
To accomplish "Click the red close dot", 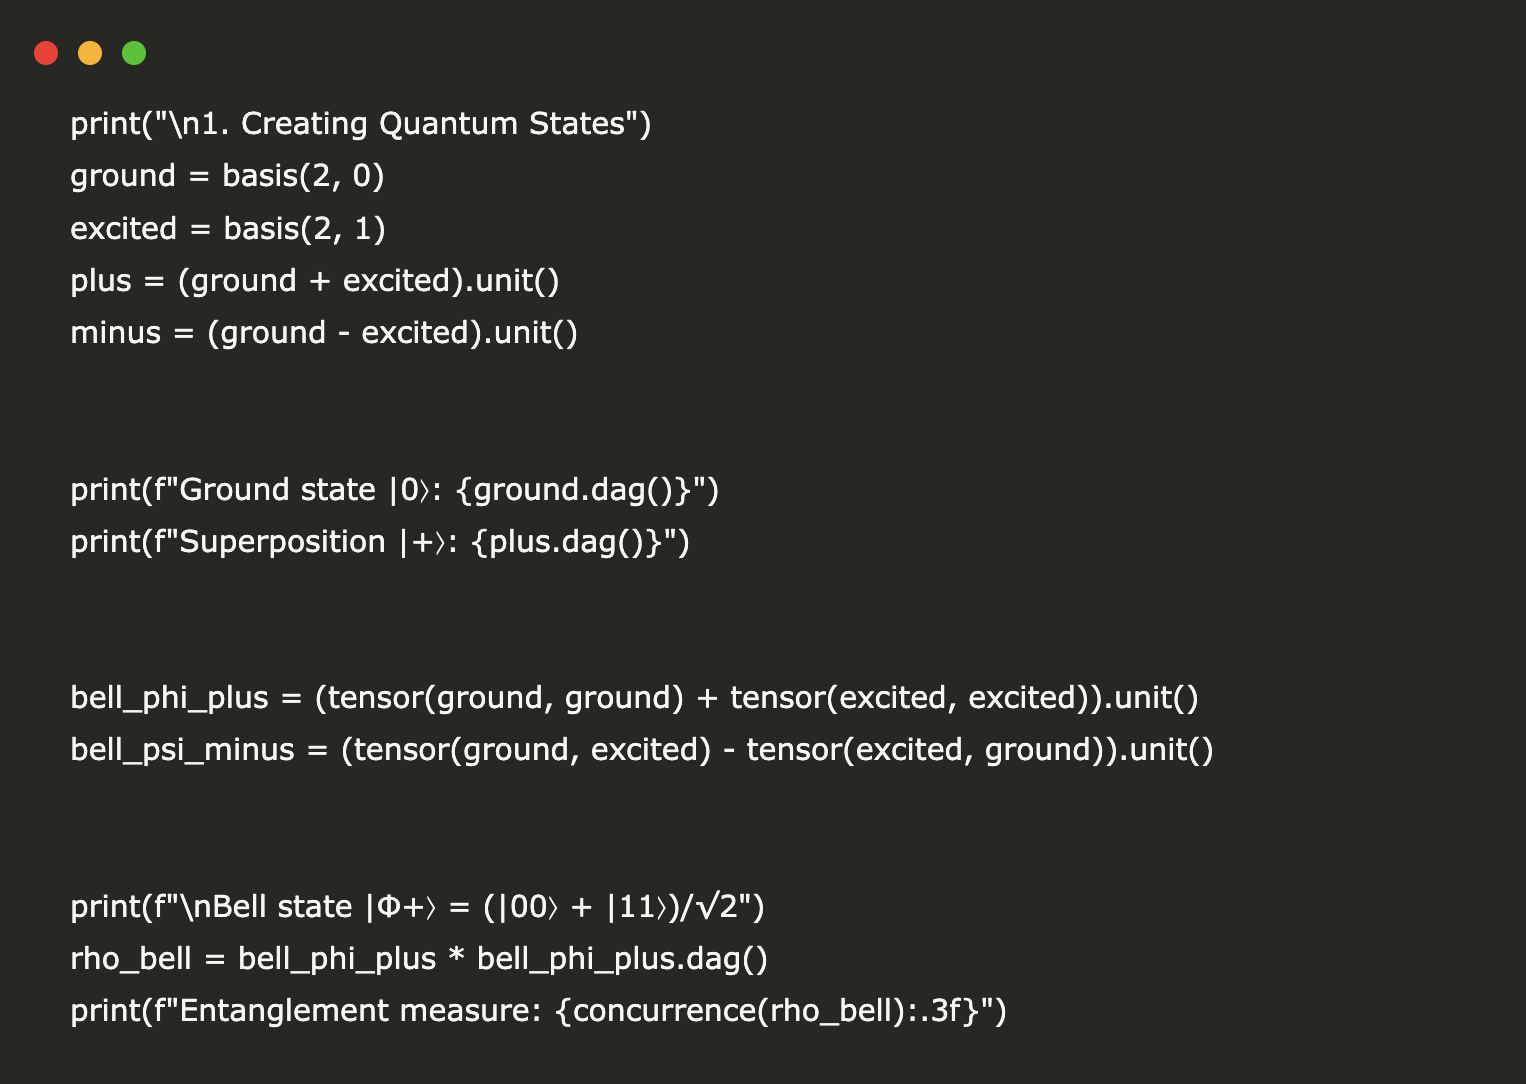I will pyautogui.click(x=46, y=53).
